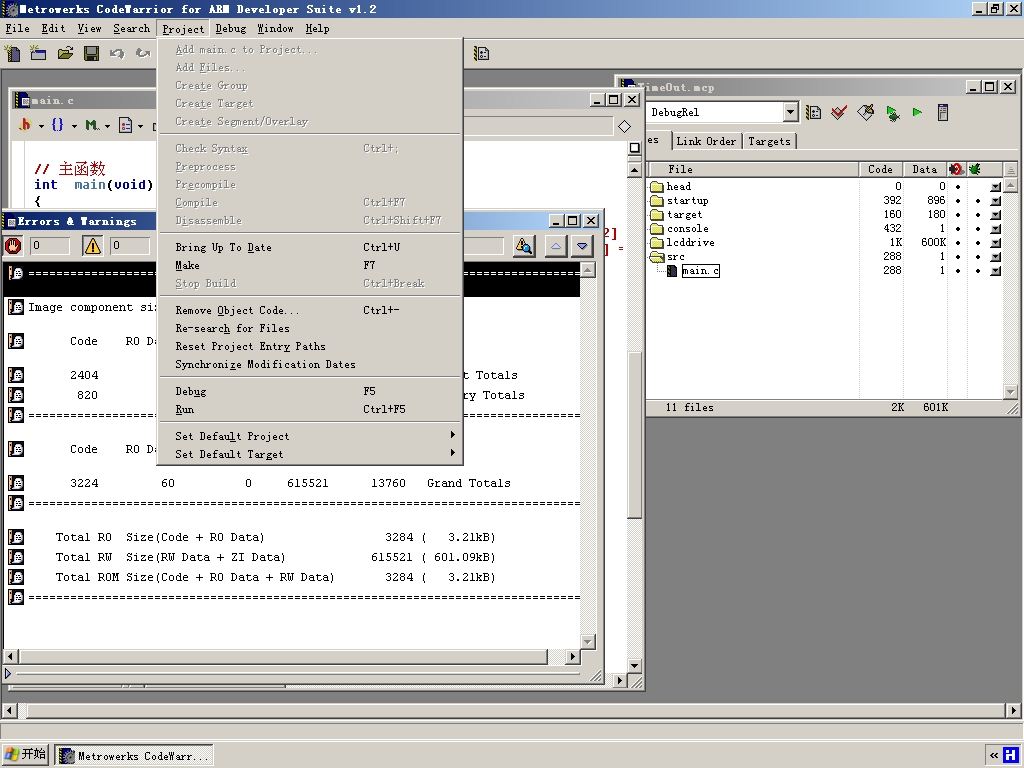The height and width of the screenshot is (768, 1024).
Task: Collapse the src folder in project tree
Action: tap(657, 257)
